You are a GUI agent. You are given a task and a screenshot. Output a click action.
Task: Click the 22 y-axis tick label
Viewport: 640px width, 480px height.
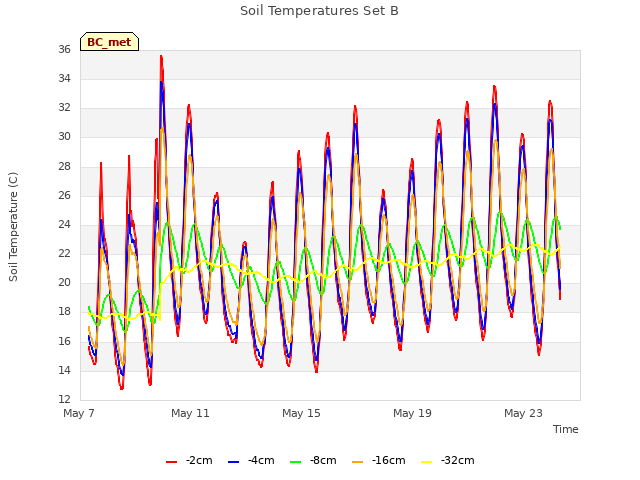pyautogui.click(x=64, y=253)
